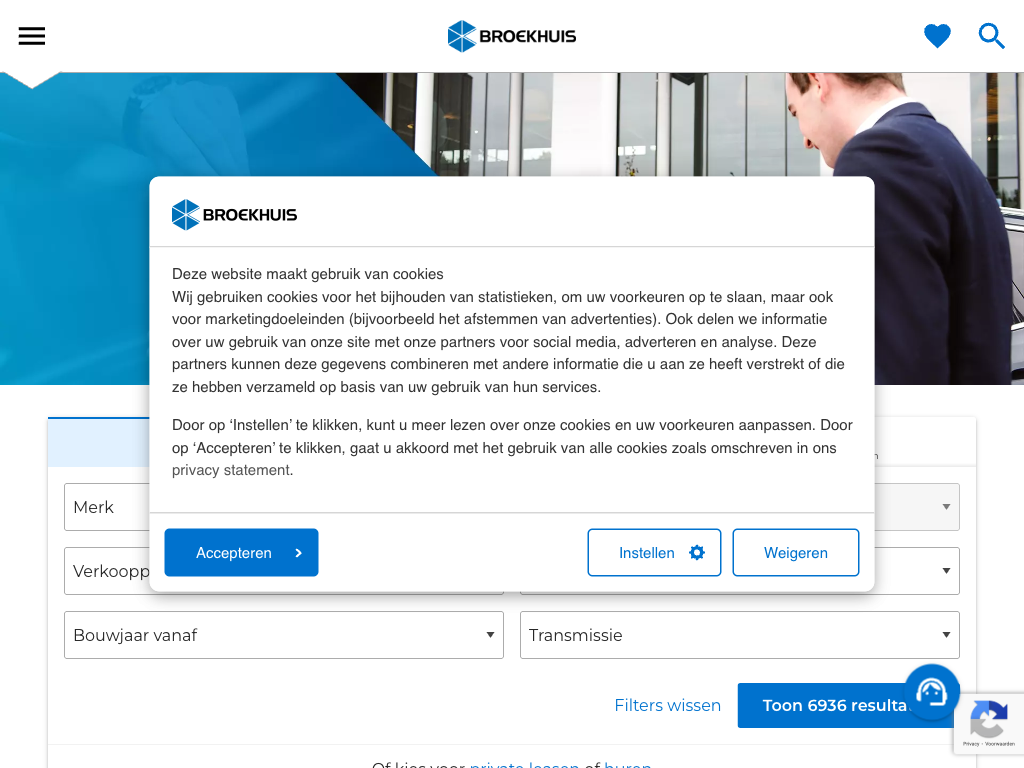Show the 6936 results button
This screenshot has height=768, width=1024.
[836, 705]
